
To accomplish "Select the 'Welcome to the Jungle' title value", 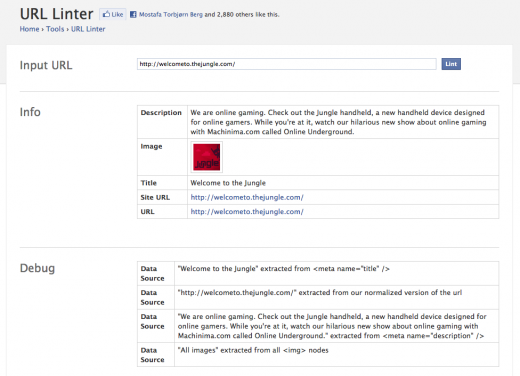I will (228, 183).
